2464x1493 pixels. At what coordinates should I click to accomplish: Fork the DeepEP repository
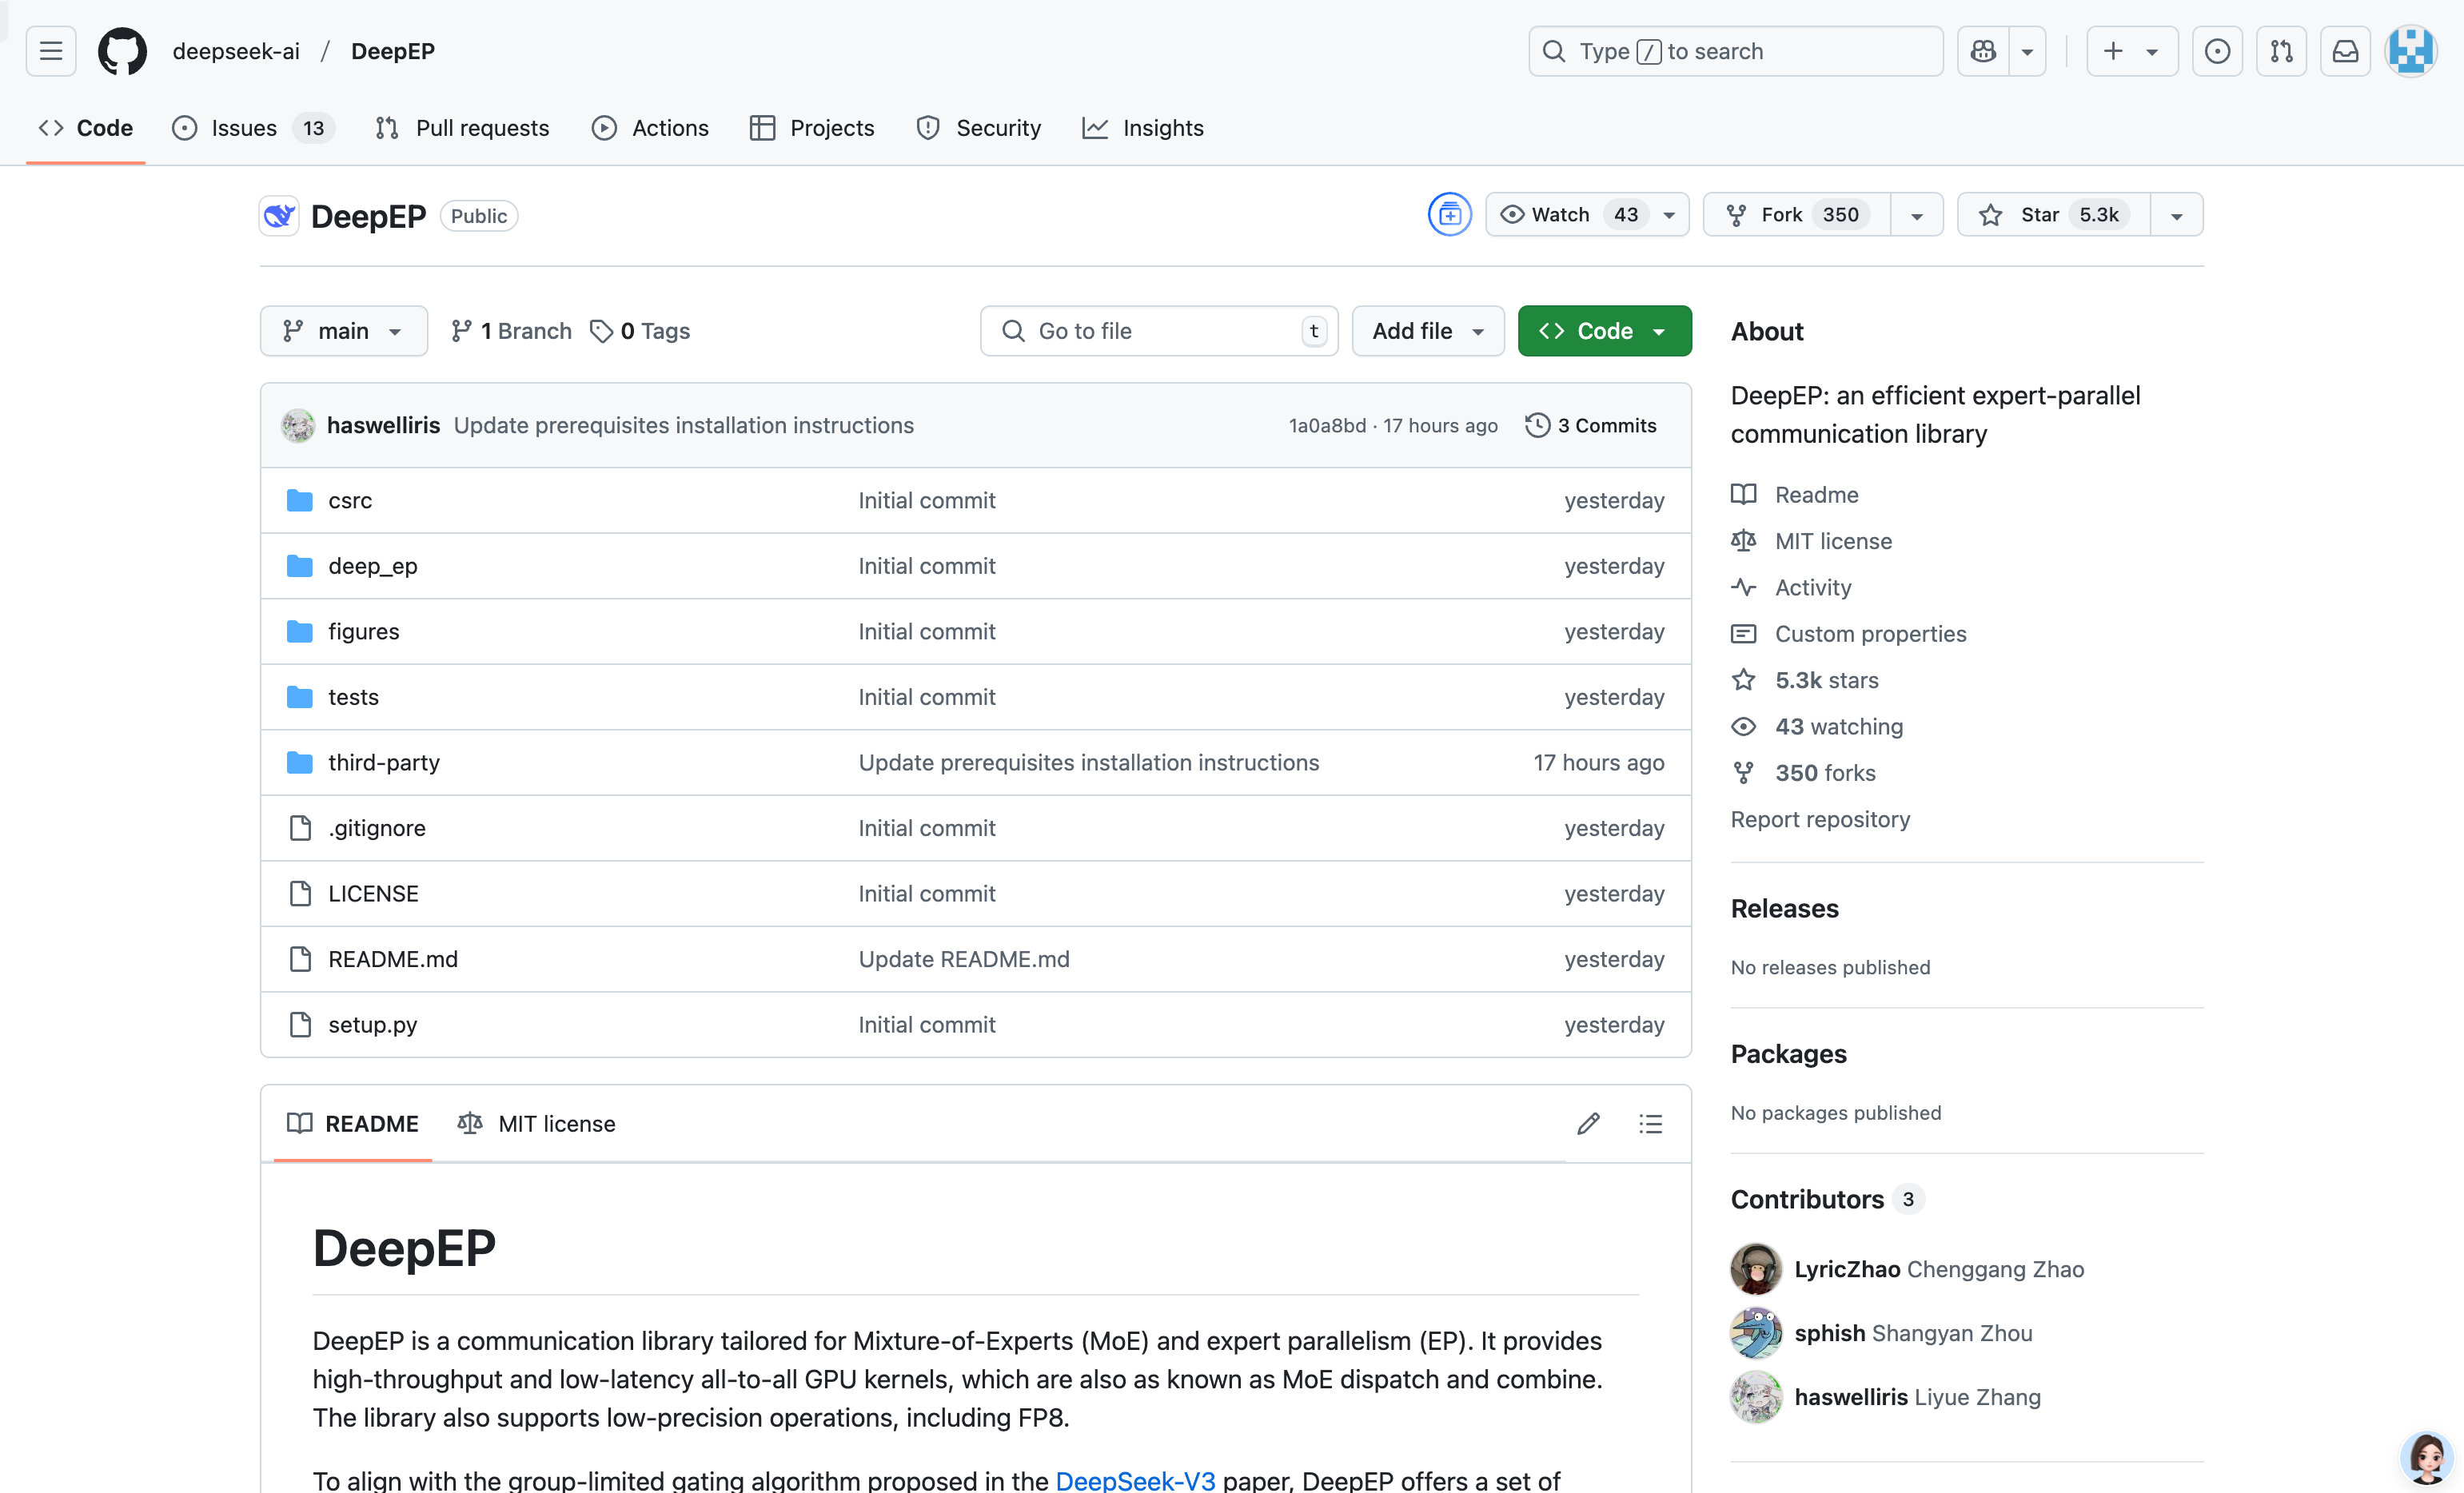tap(1797, 214)
